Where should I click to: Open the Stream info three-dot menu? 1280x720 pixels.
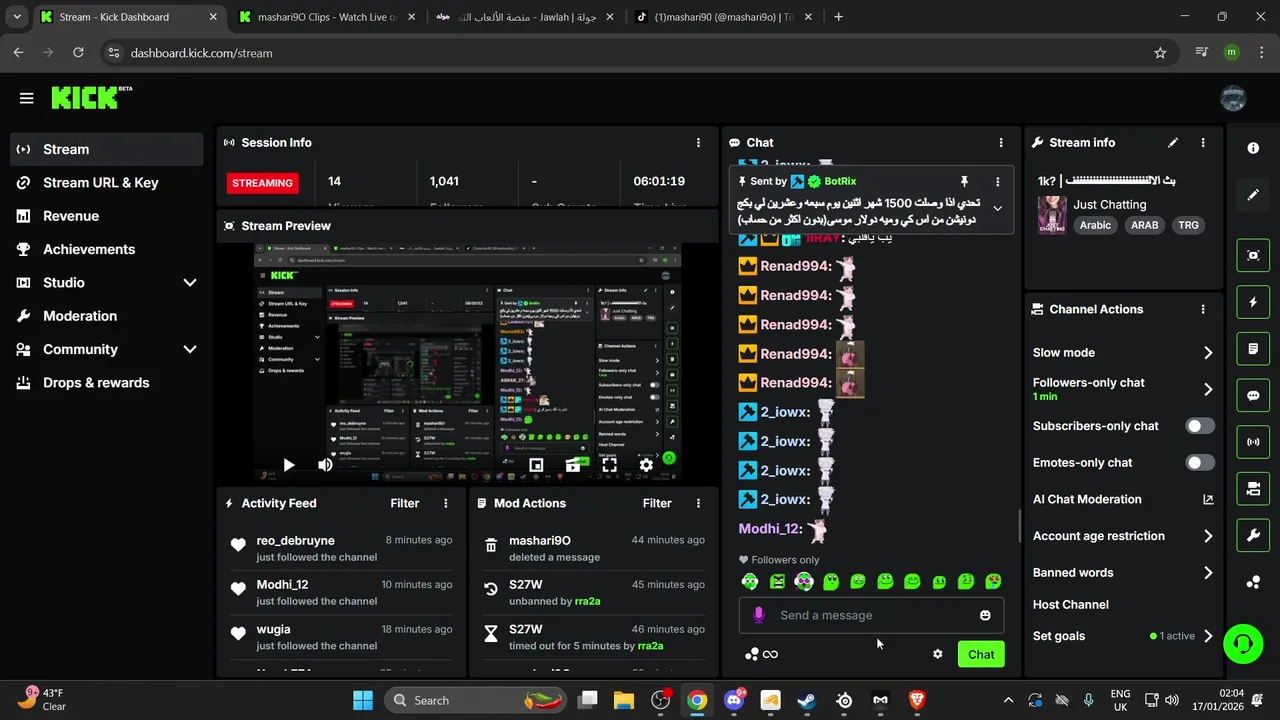point(1203,143)
